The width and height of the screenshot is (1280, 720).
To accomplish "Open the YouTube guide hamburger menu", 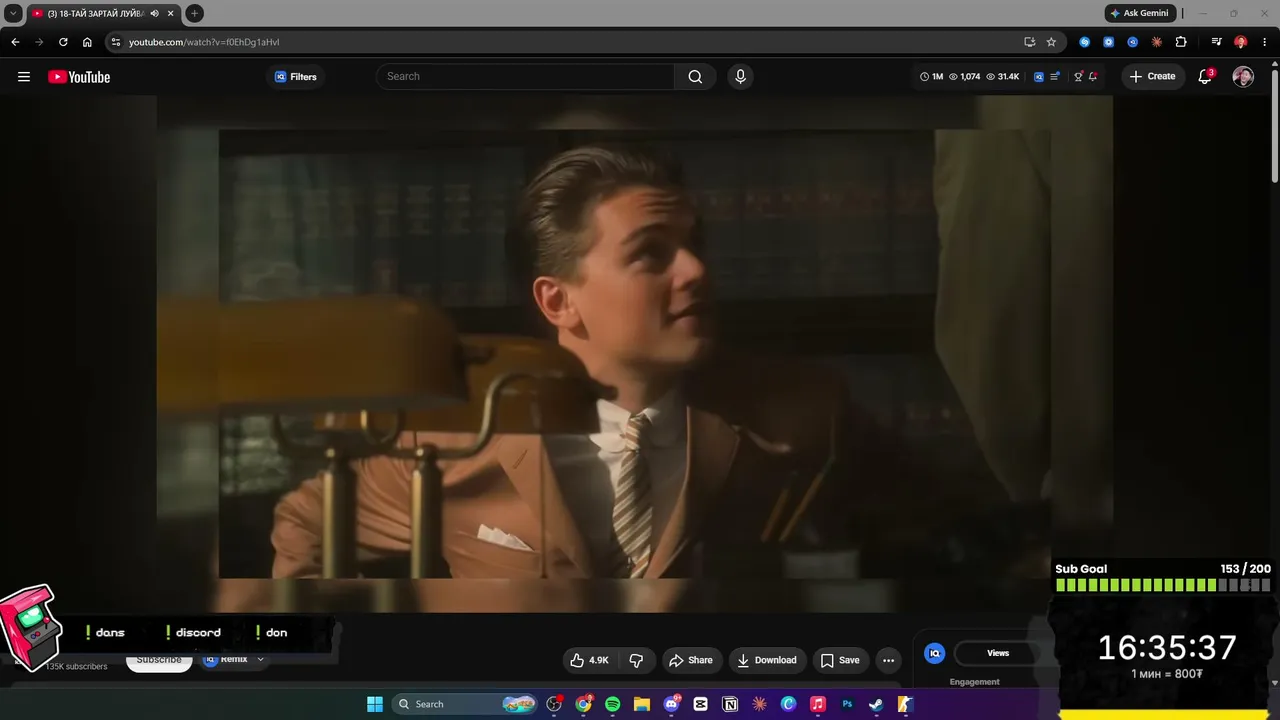I will (x=24, y=77).
